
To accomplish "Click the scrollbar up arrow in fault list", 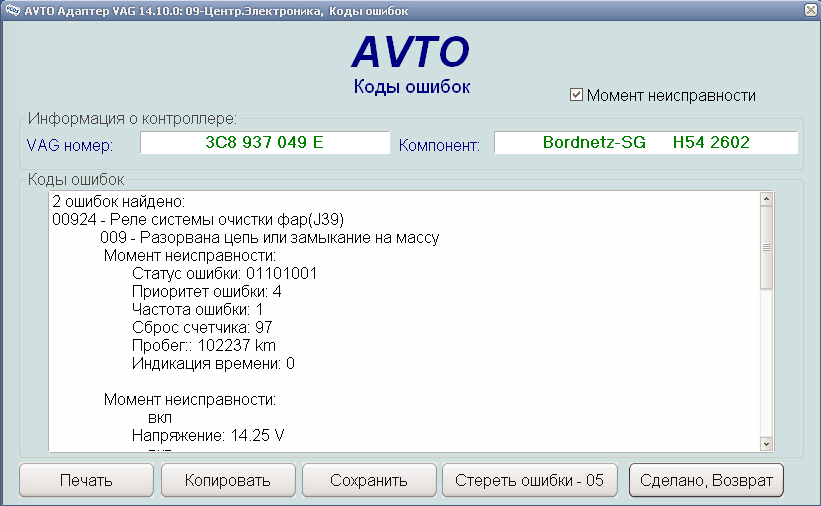I will coord(766,199).
